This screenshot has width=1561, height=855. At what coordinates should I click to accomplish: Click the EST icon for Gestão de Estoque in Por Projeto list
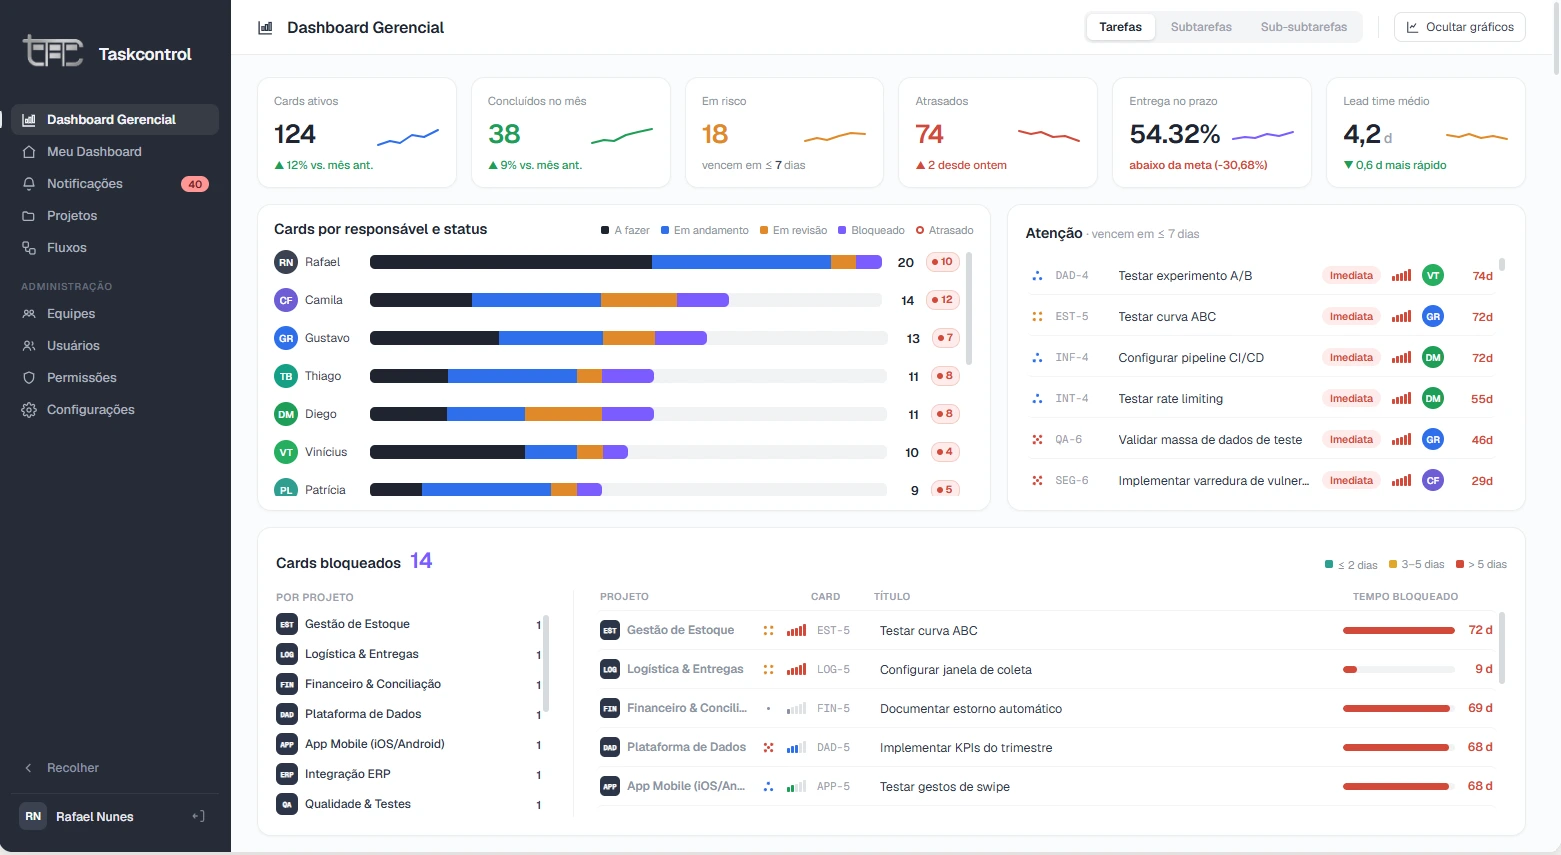287,624
